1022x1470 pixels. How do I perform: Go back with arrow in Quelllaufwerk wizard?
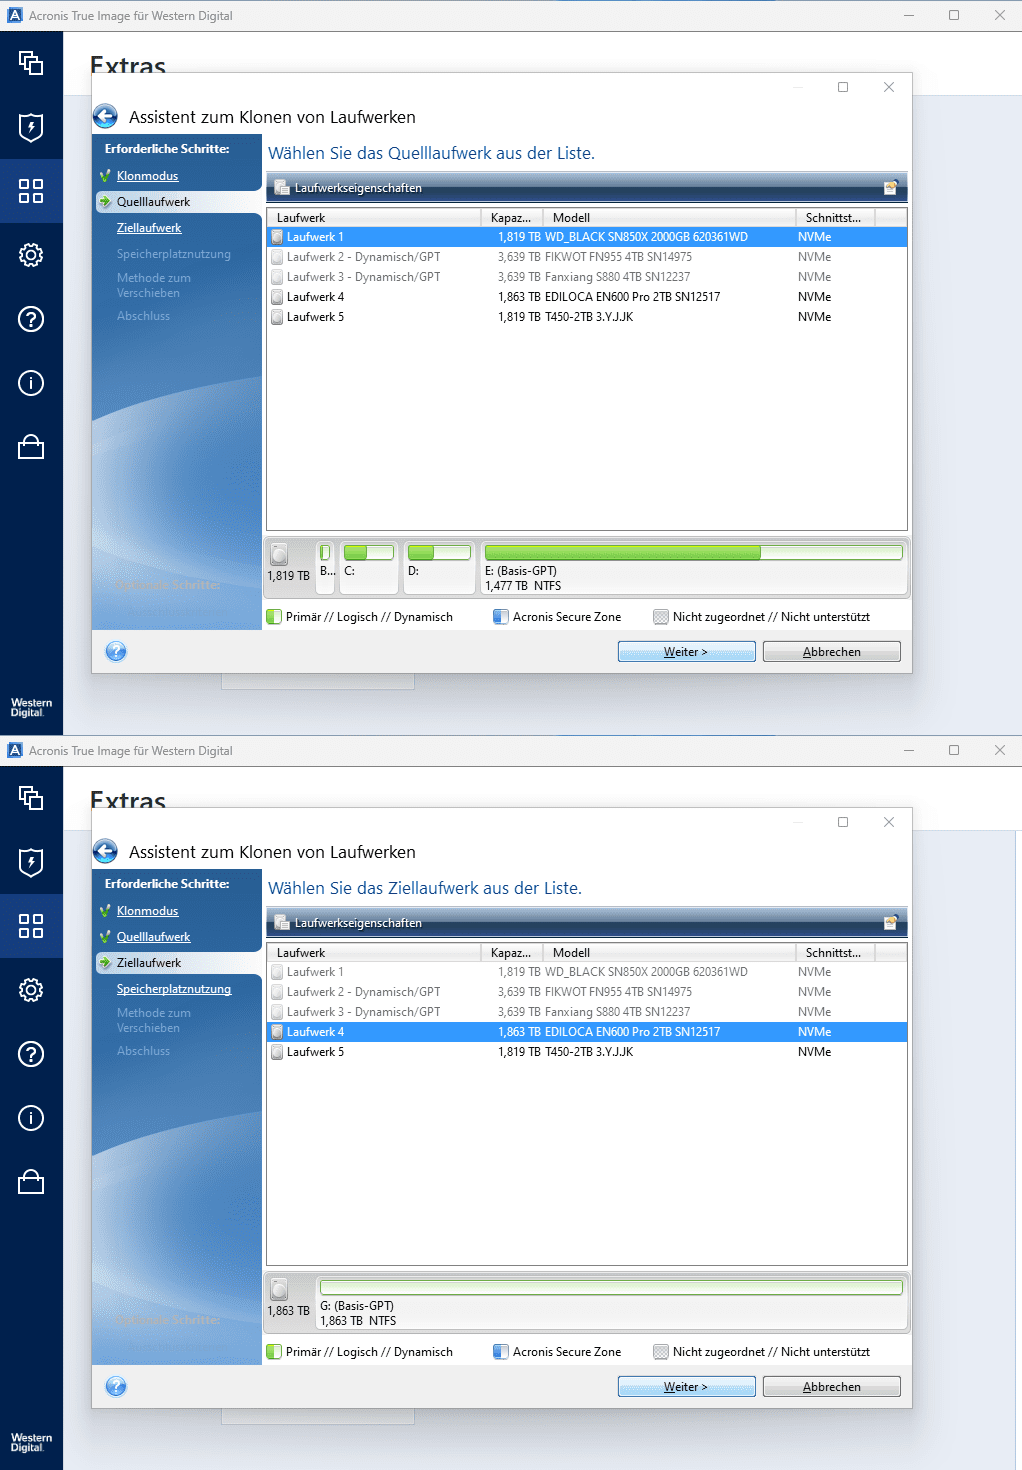click(x=105, y=117)
